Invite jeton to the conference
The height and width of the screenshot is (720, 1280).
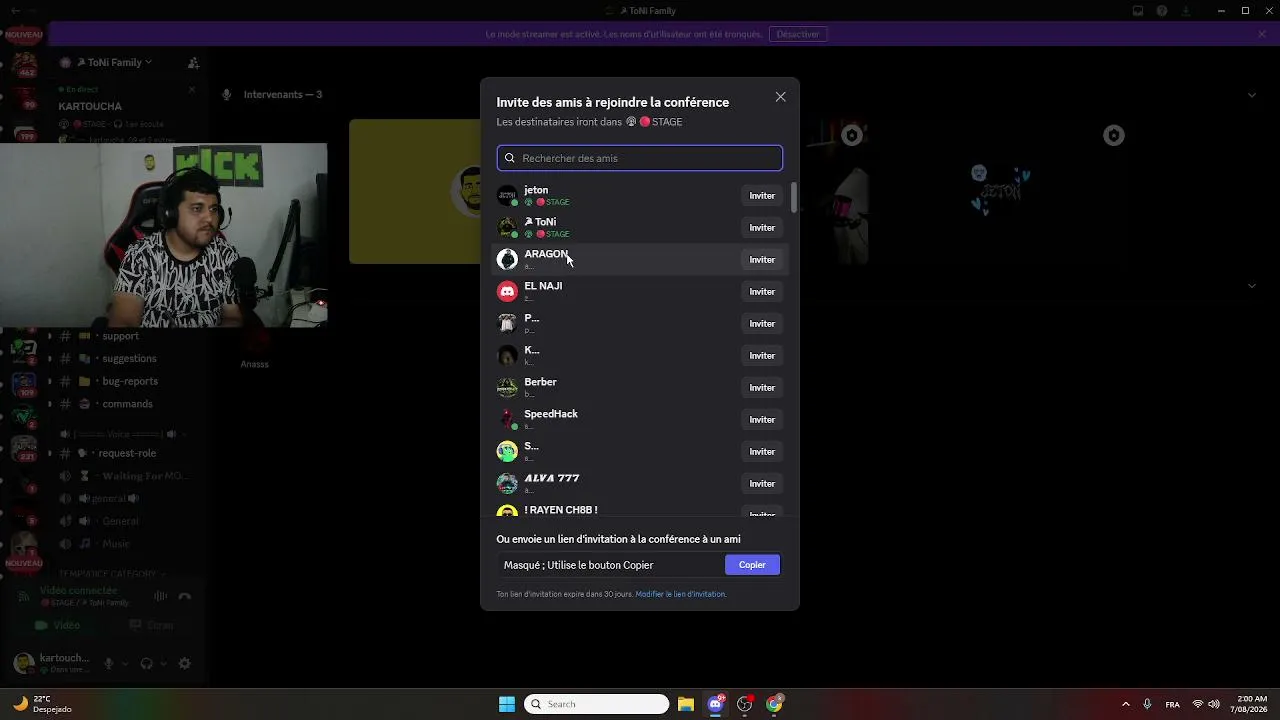pos(762,196)
